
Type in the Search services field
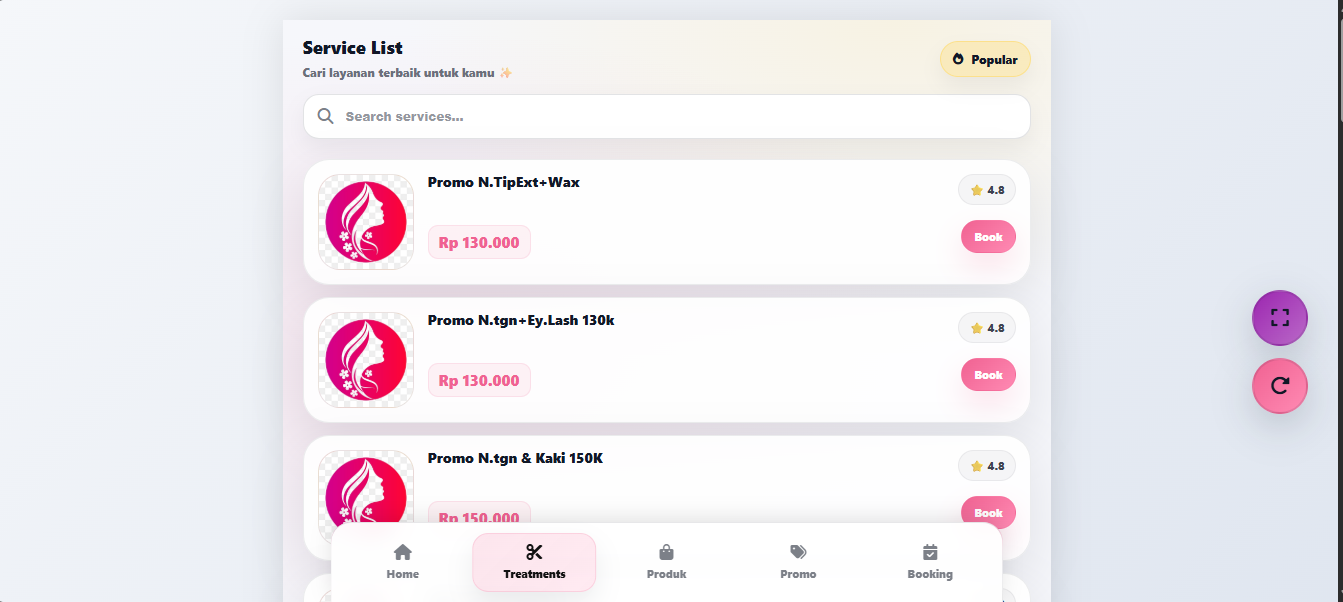tap(680, 116)
